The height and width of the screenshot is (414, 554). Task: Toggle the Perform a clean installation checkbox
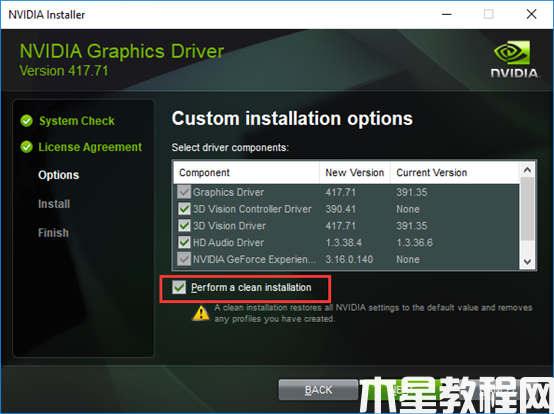[x=179, y=287]
